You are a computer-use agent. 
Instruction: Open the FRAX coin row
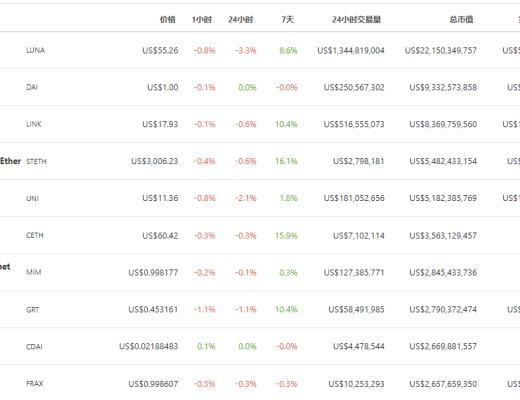pyautogui.click(x=260, y=382)
